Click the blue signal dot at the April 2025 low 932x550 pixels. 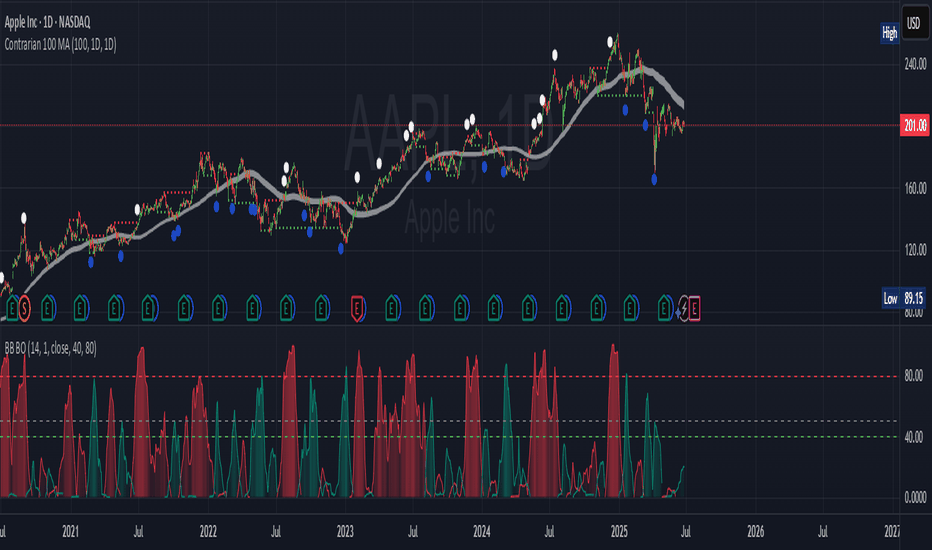click(654, 179)
